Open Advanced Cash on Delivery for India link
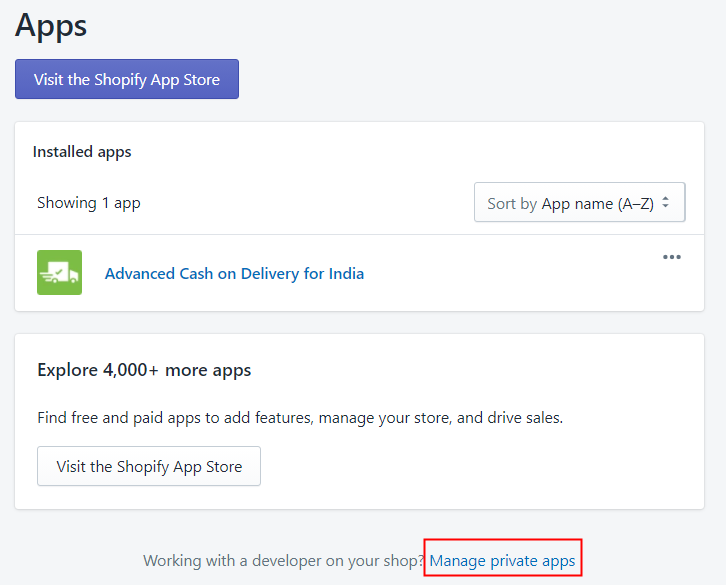This screenshot has height=585, width=726. (x=234, y=274)
